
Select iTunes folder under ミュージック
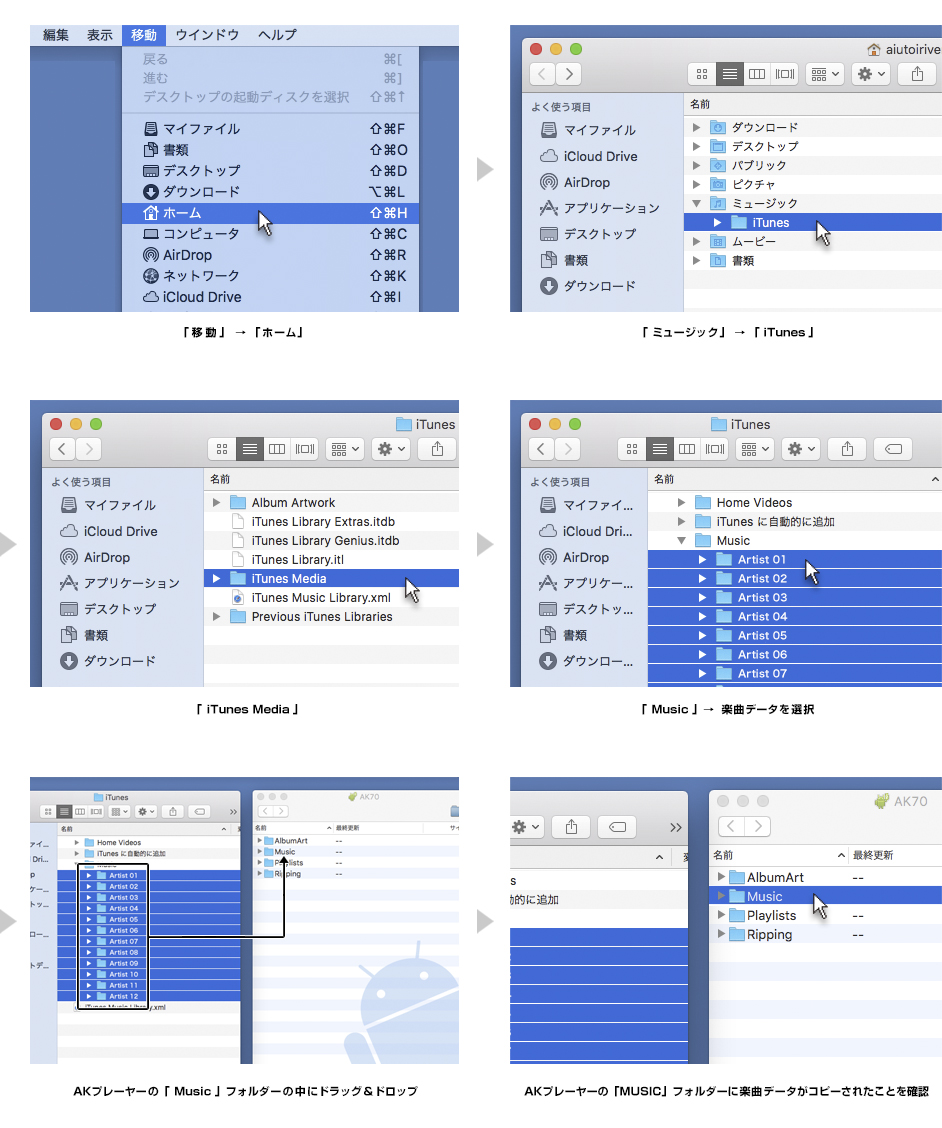pyautogui.click(x=812, y=222)
